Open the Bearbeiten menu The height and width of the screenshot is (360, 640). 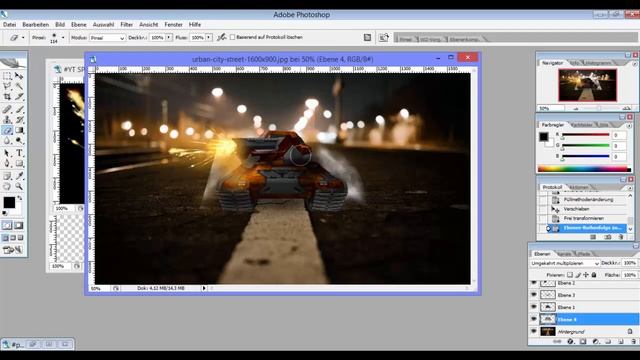click(x=36, y=25)
